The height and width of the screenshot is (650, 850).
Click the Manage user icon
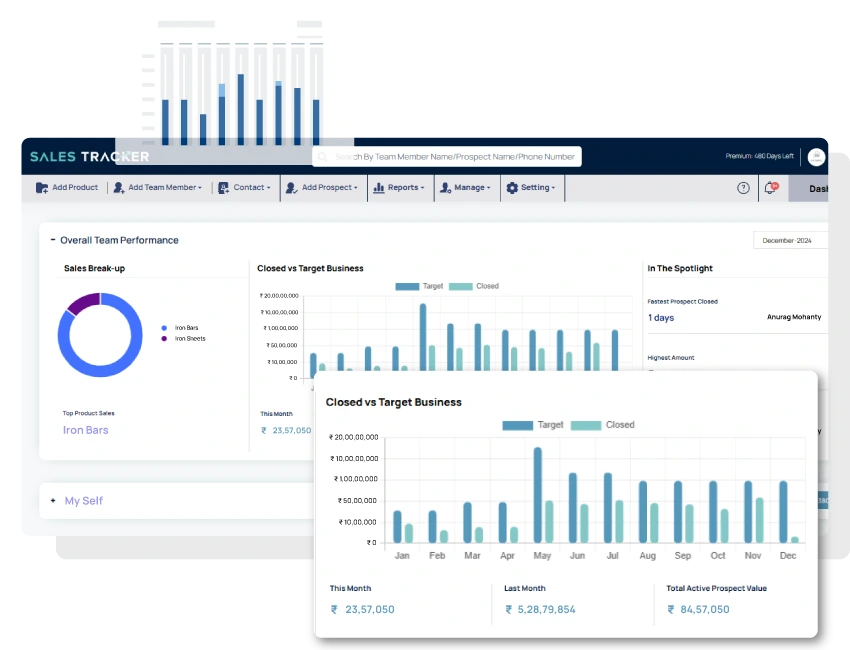coord(444,188)
